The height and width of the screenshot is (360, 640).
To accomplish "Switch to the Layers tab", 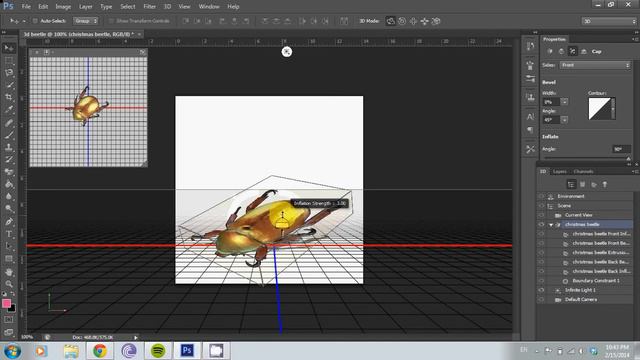I will click(x=560, y=171).
